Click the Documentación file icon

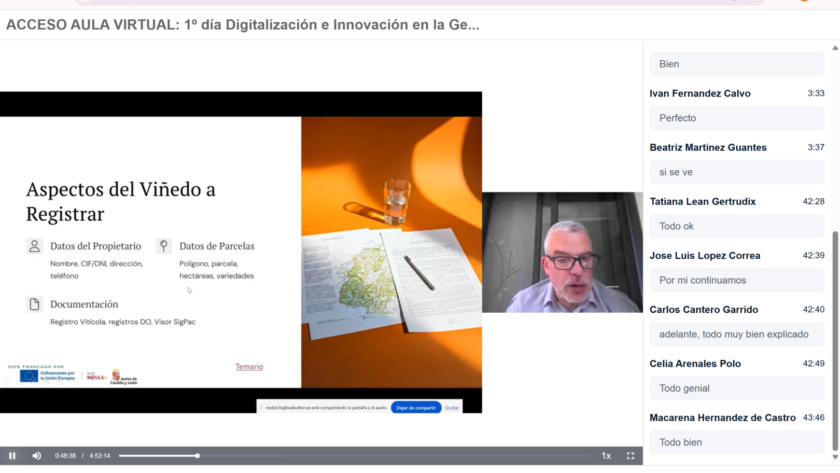coord(35,304)
